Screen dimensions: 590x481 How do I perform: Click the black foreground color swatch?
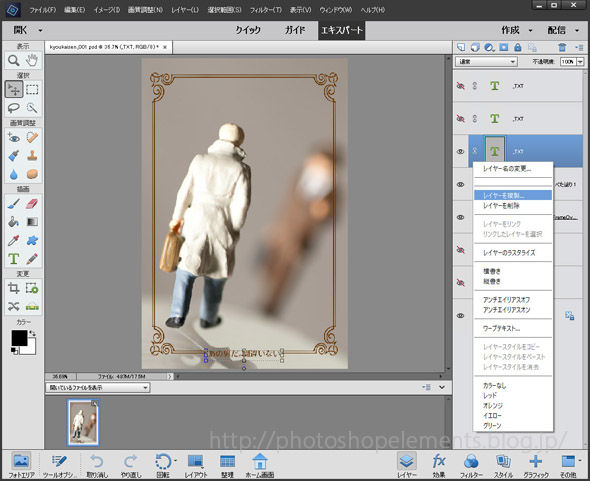[19, 338]
